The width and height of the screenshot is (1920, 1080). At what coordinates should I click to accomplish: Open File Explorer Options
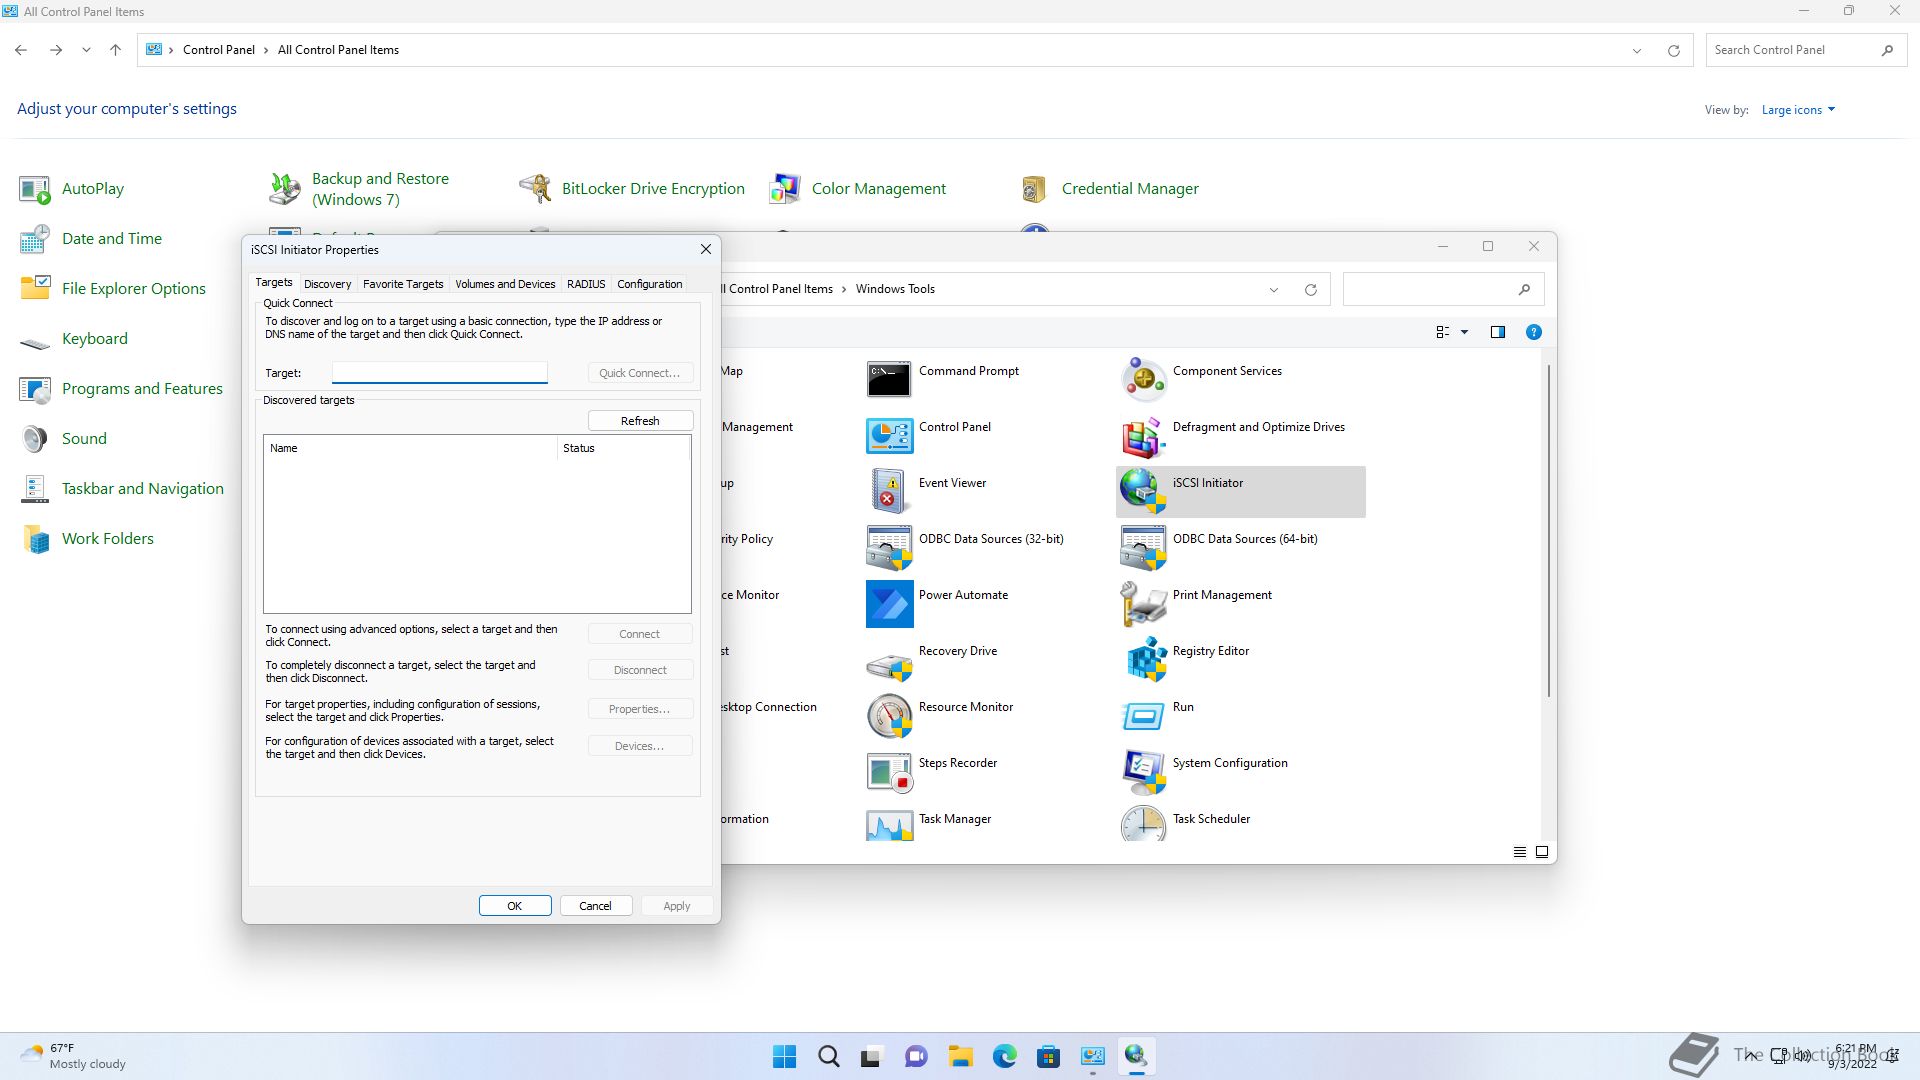112,289
